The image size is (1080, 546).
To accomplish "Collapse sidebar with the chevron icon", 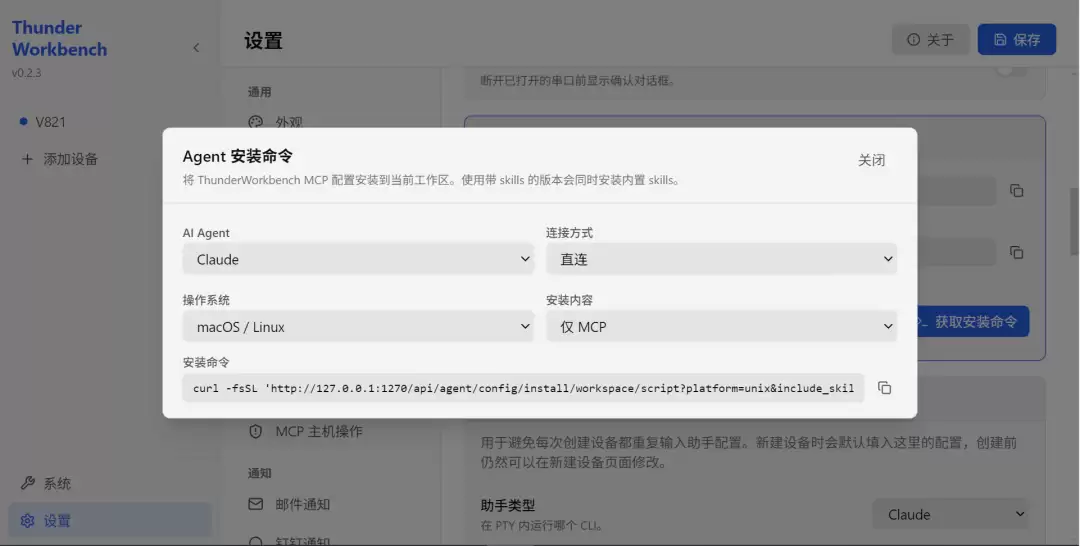I will [x=196, y=48].
